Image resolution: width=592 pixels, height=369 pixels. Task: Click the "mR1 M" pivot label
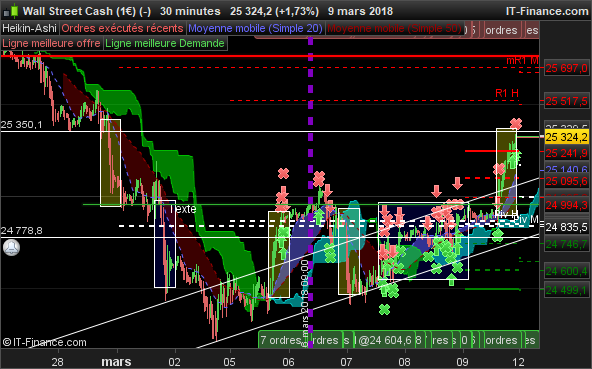tap(523, 60)
